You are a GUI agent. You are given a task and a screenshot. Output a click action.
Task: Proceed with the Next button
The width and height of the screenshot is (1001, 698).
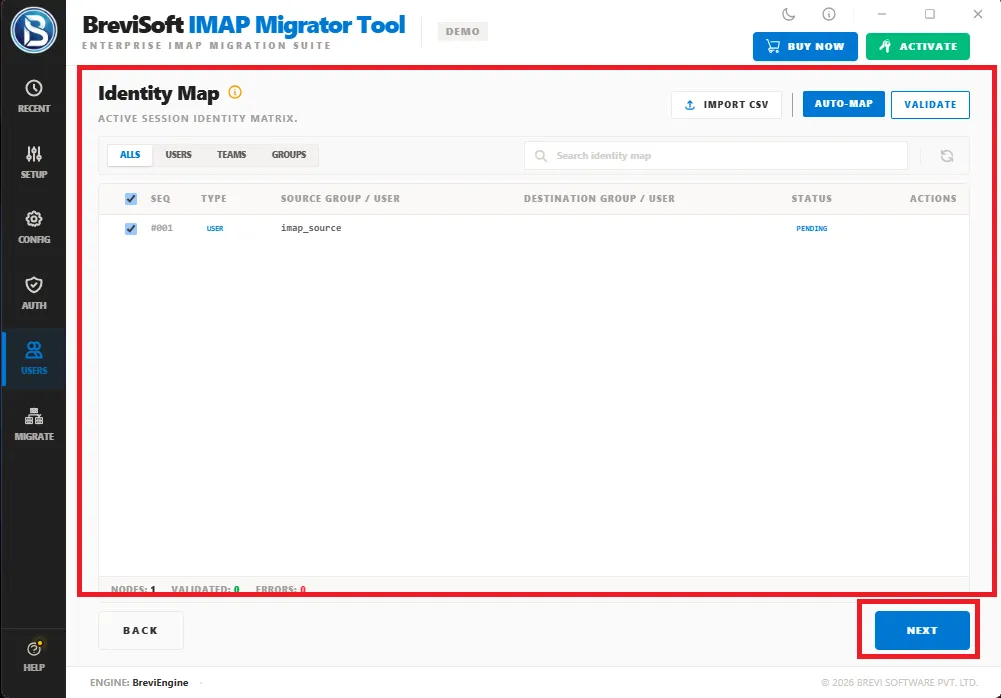pos(922,630)
